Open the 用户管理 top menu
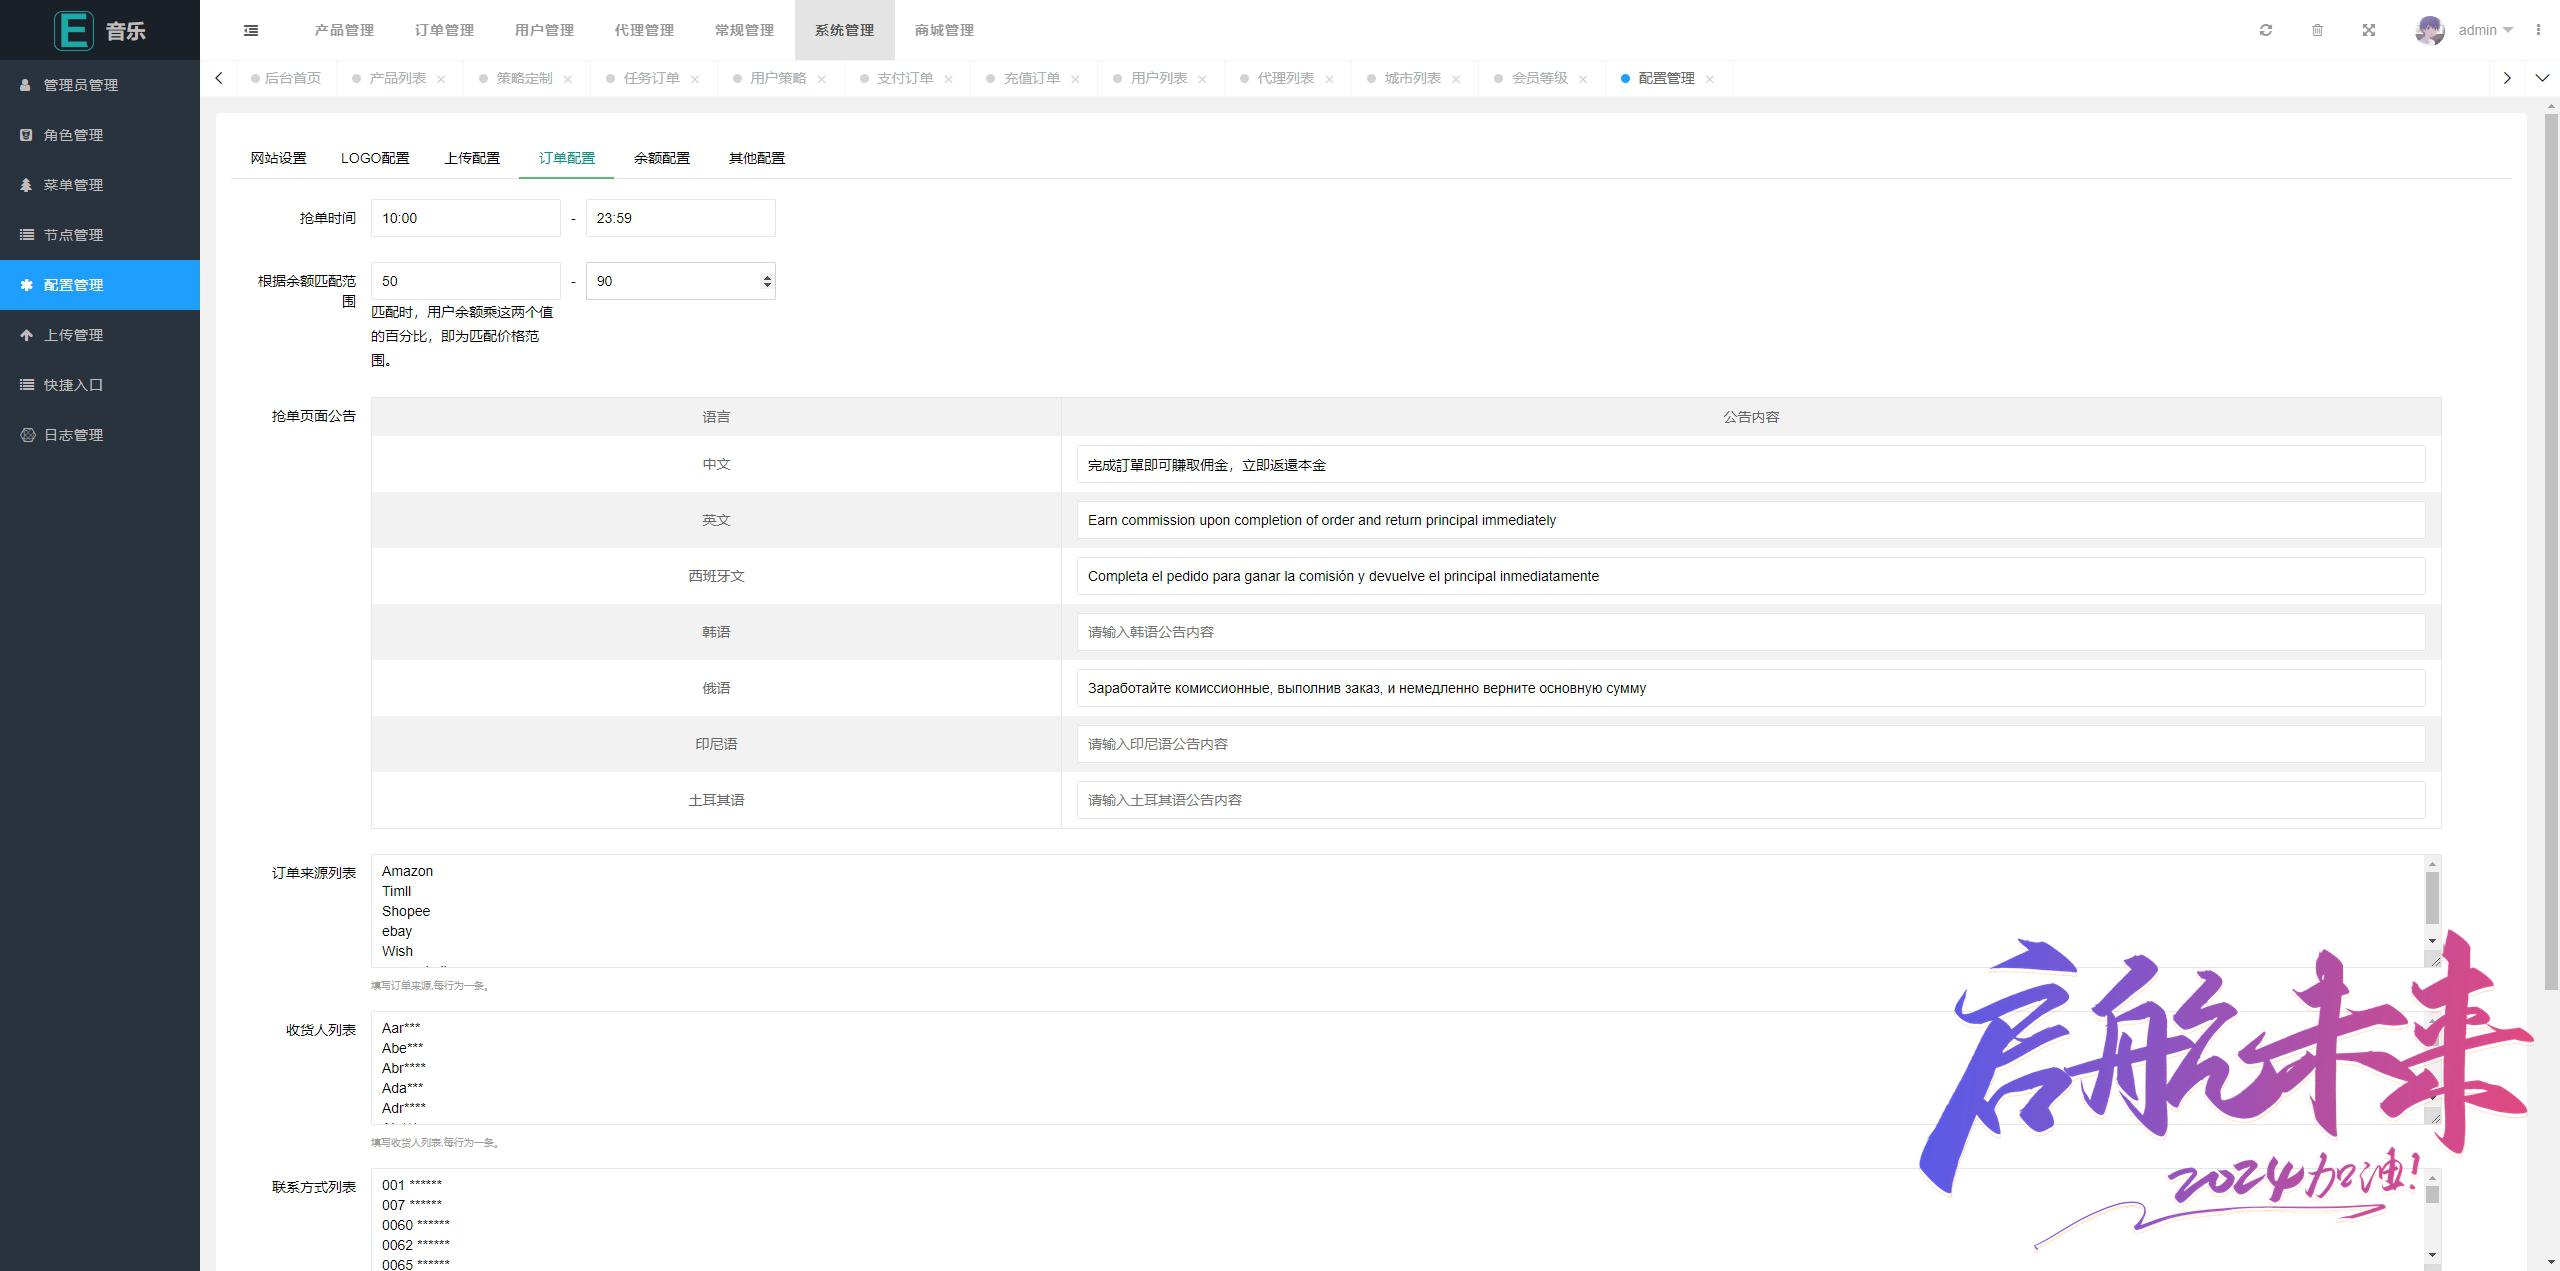This screenshot has width=2560, height=1271. pyautogui.click(x=544, y=30)
